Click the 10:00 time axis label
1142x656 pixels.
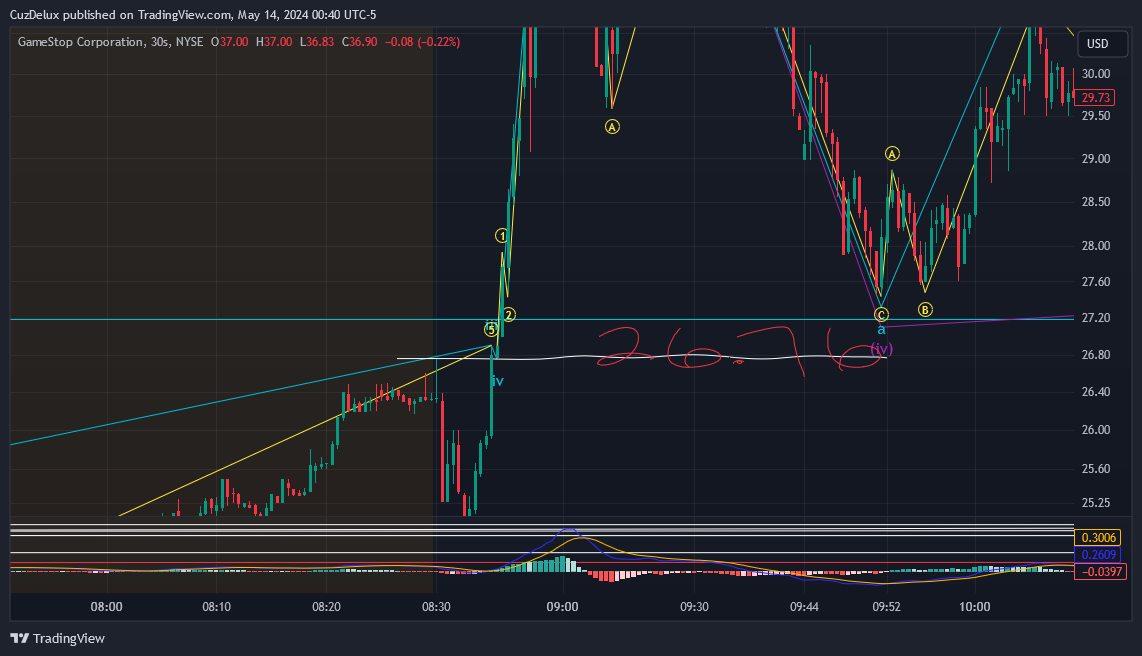click(x=974, y=607)
